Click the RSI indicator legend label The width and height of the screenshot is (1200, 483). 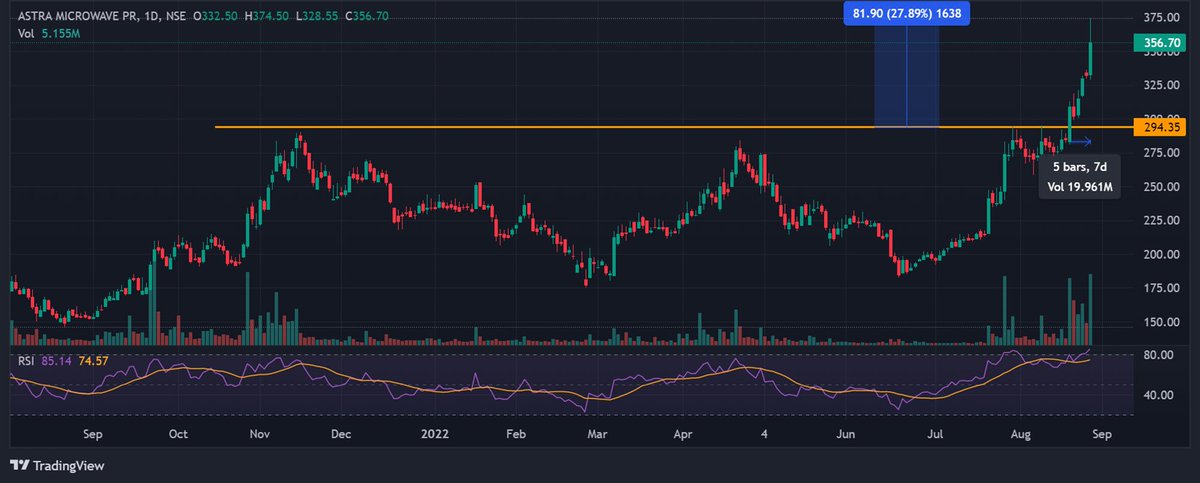(25, 360)
